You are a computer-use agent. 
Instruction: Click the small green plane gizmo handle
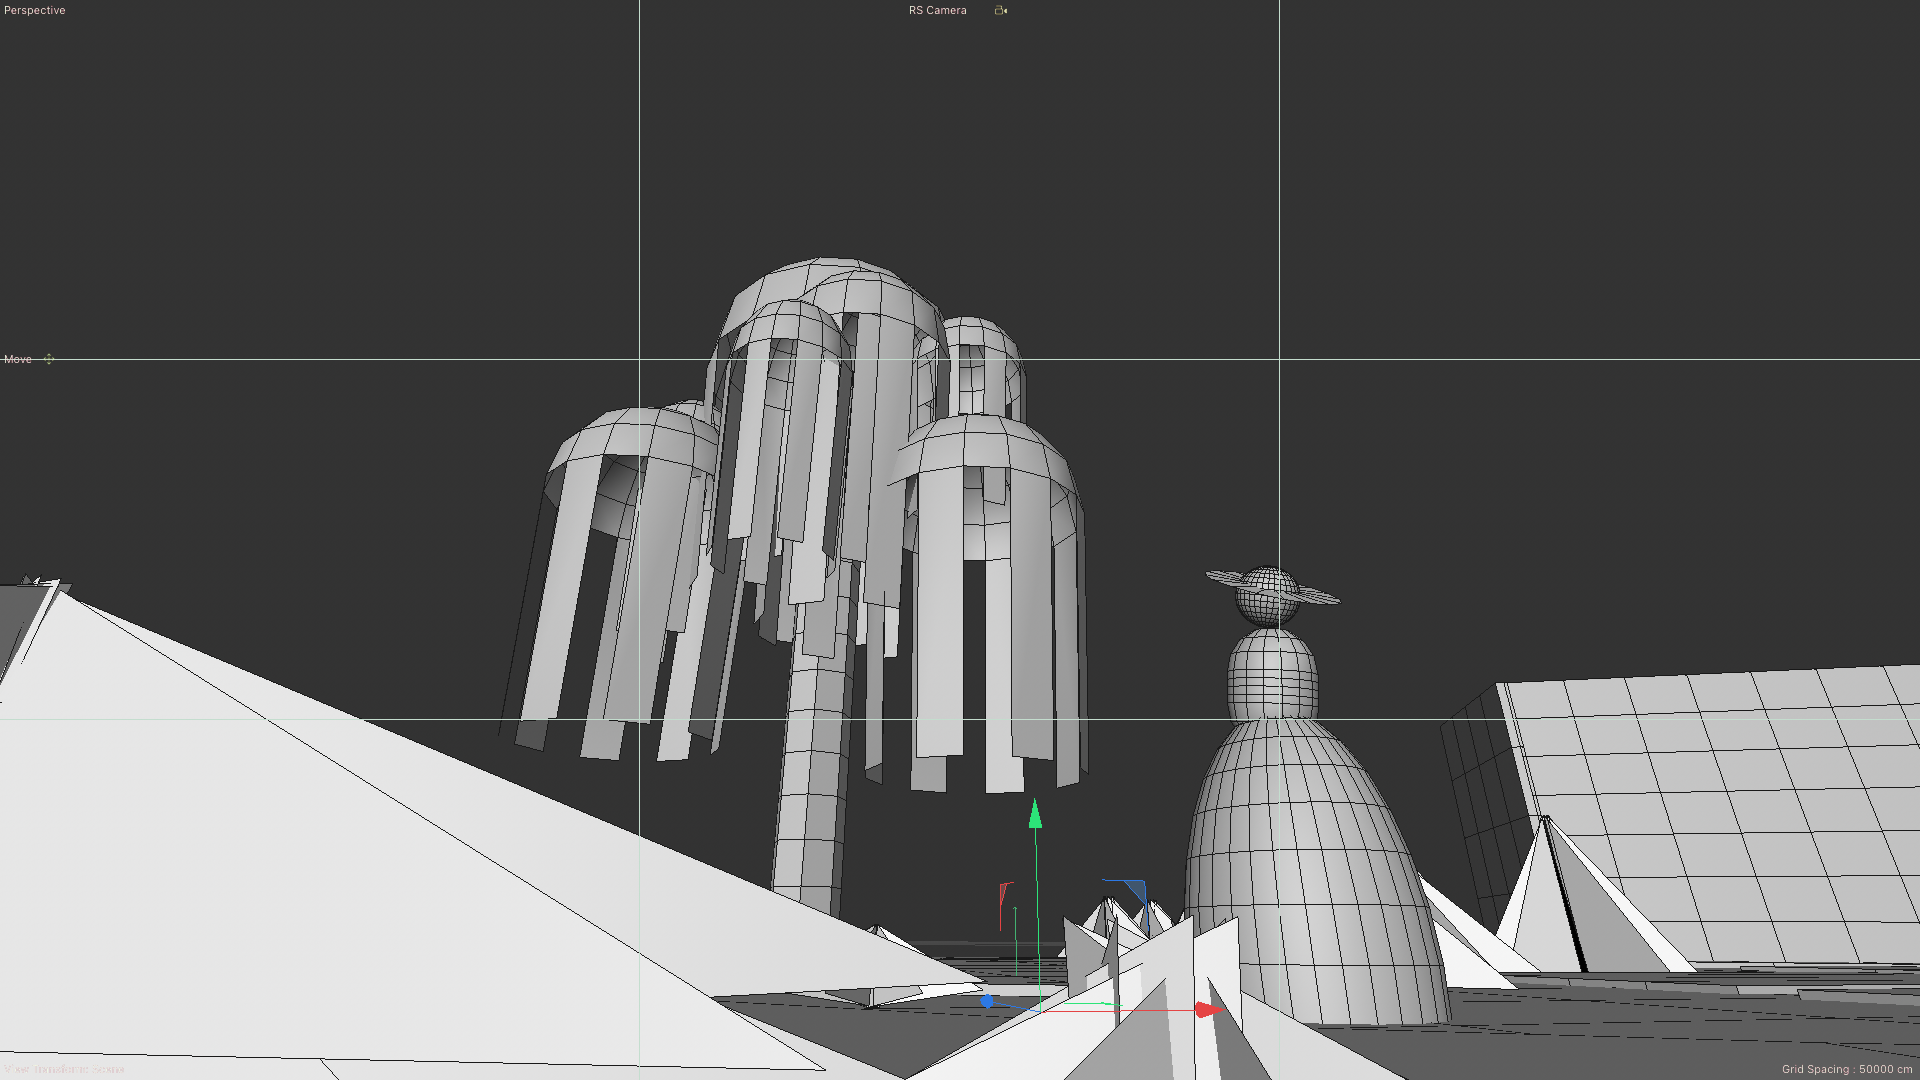click(x=1109, y=1003)
